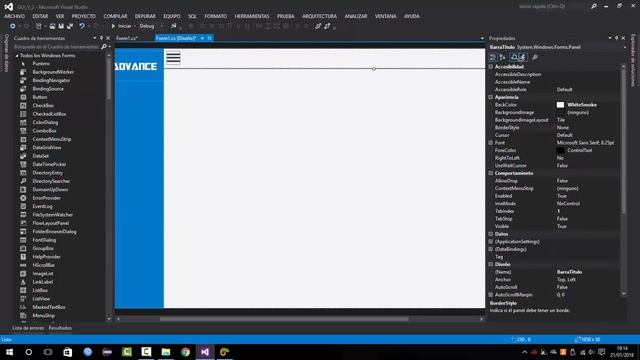640x360 pixels.
Task: Select the DataGridView control in the toolbox
Action: coord(47,148)
